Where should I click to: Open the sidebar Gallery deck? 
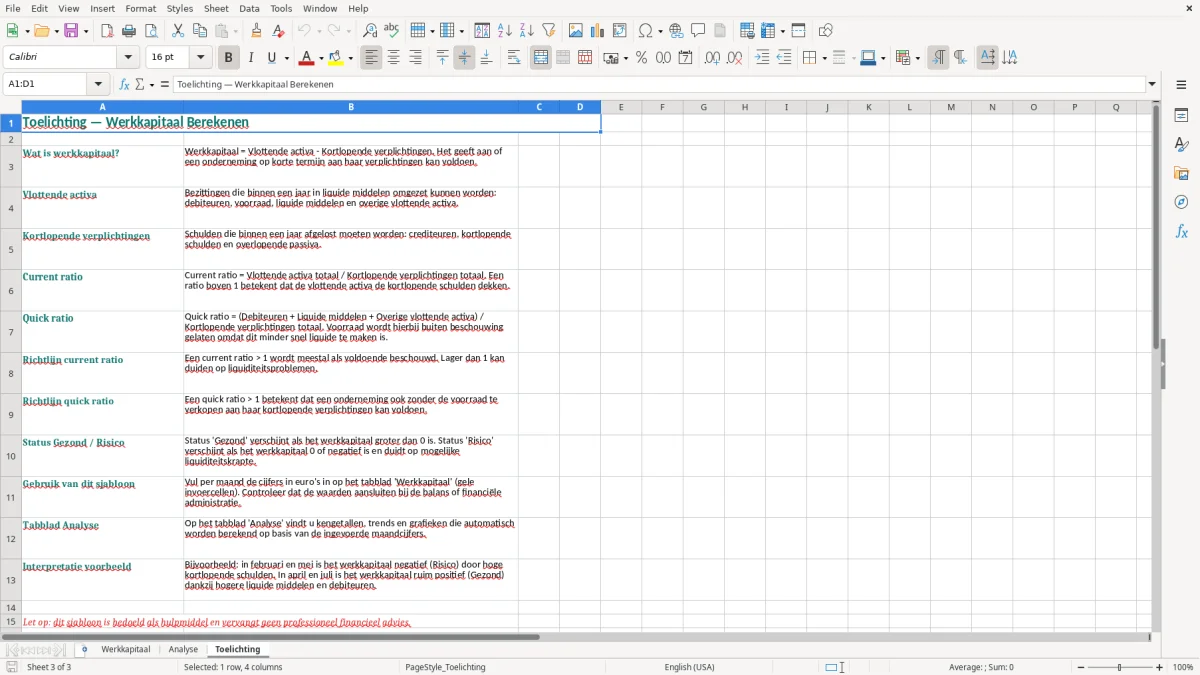pos(1181,174)
